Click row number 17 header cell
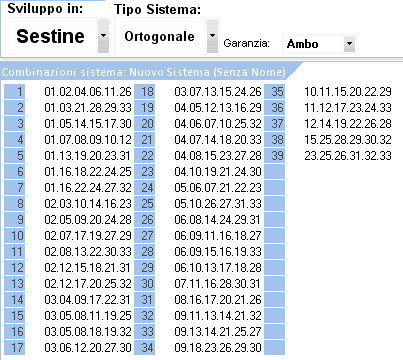 tap(15, 347)
